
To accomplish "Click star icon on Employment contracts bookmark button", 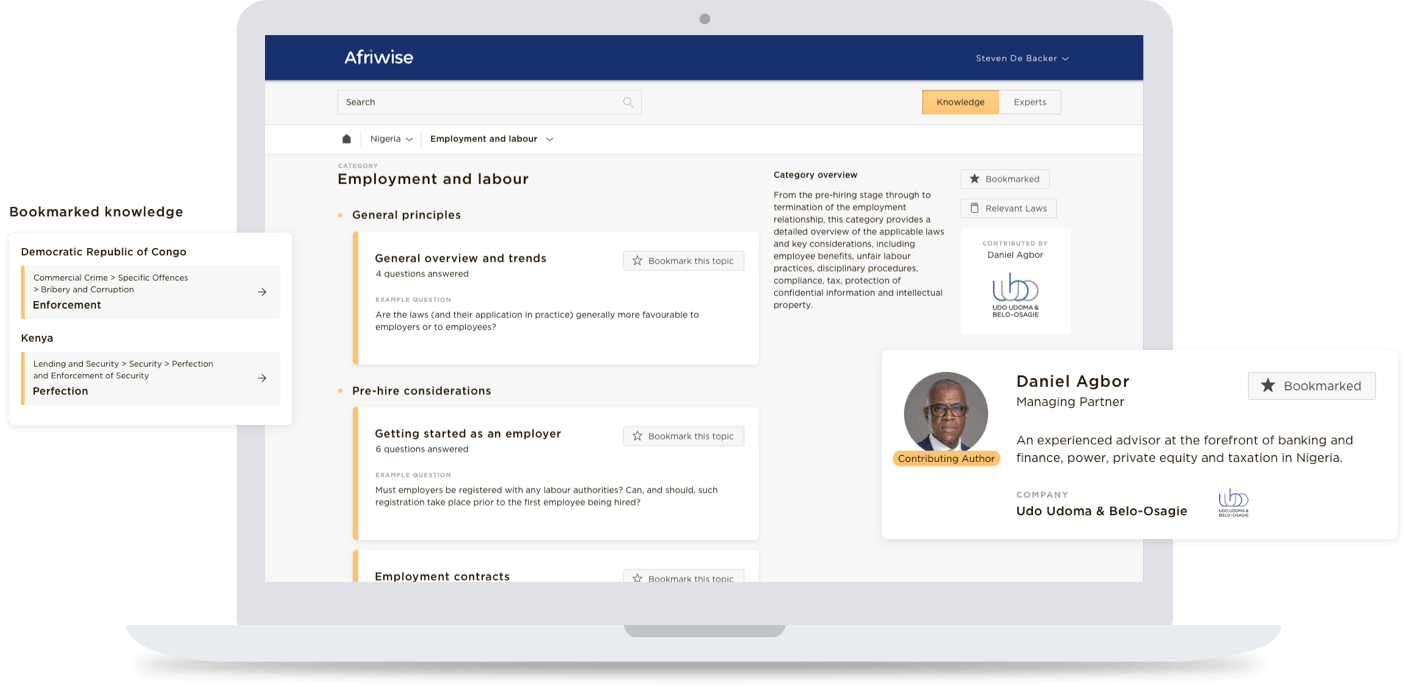I will 637,578.
